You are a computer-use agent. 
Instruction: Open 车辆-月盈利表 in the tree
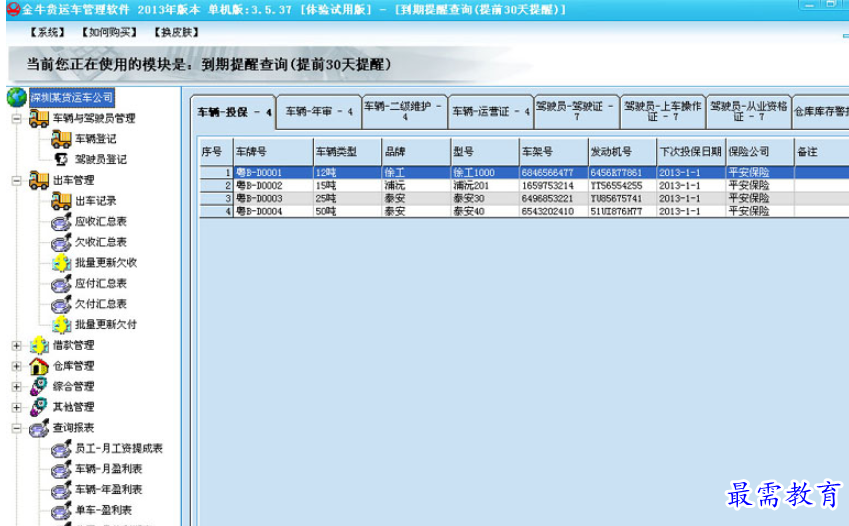tap(108, 469)
